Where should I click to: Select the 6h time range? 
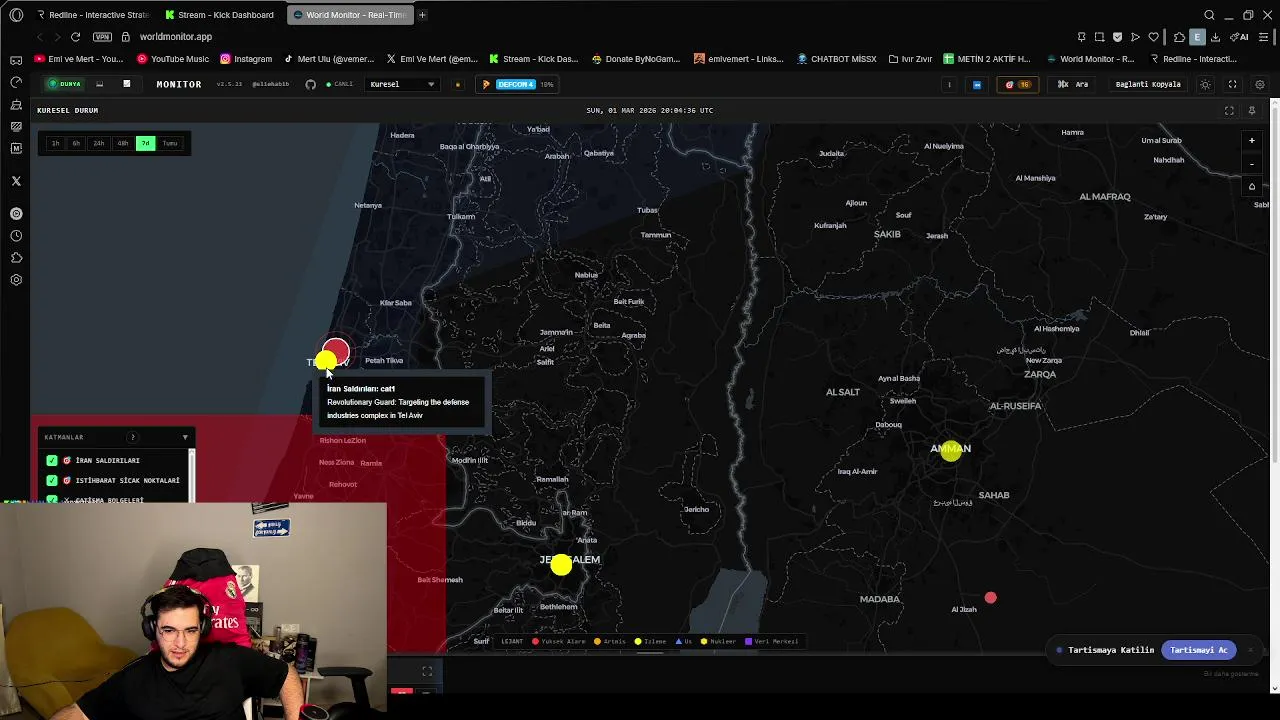tap(76, 143)
